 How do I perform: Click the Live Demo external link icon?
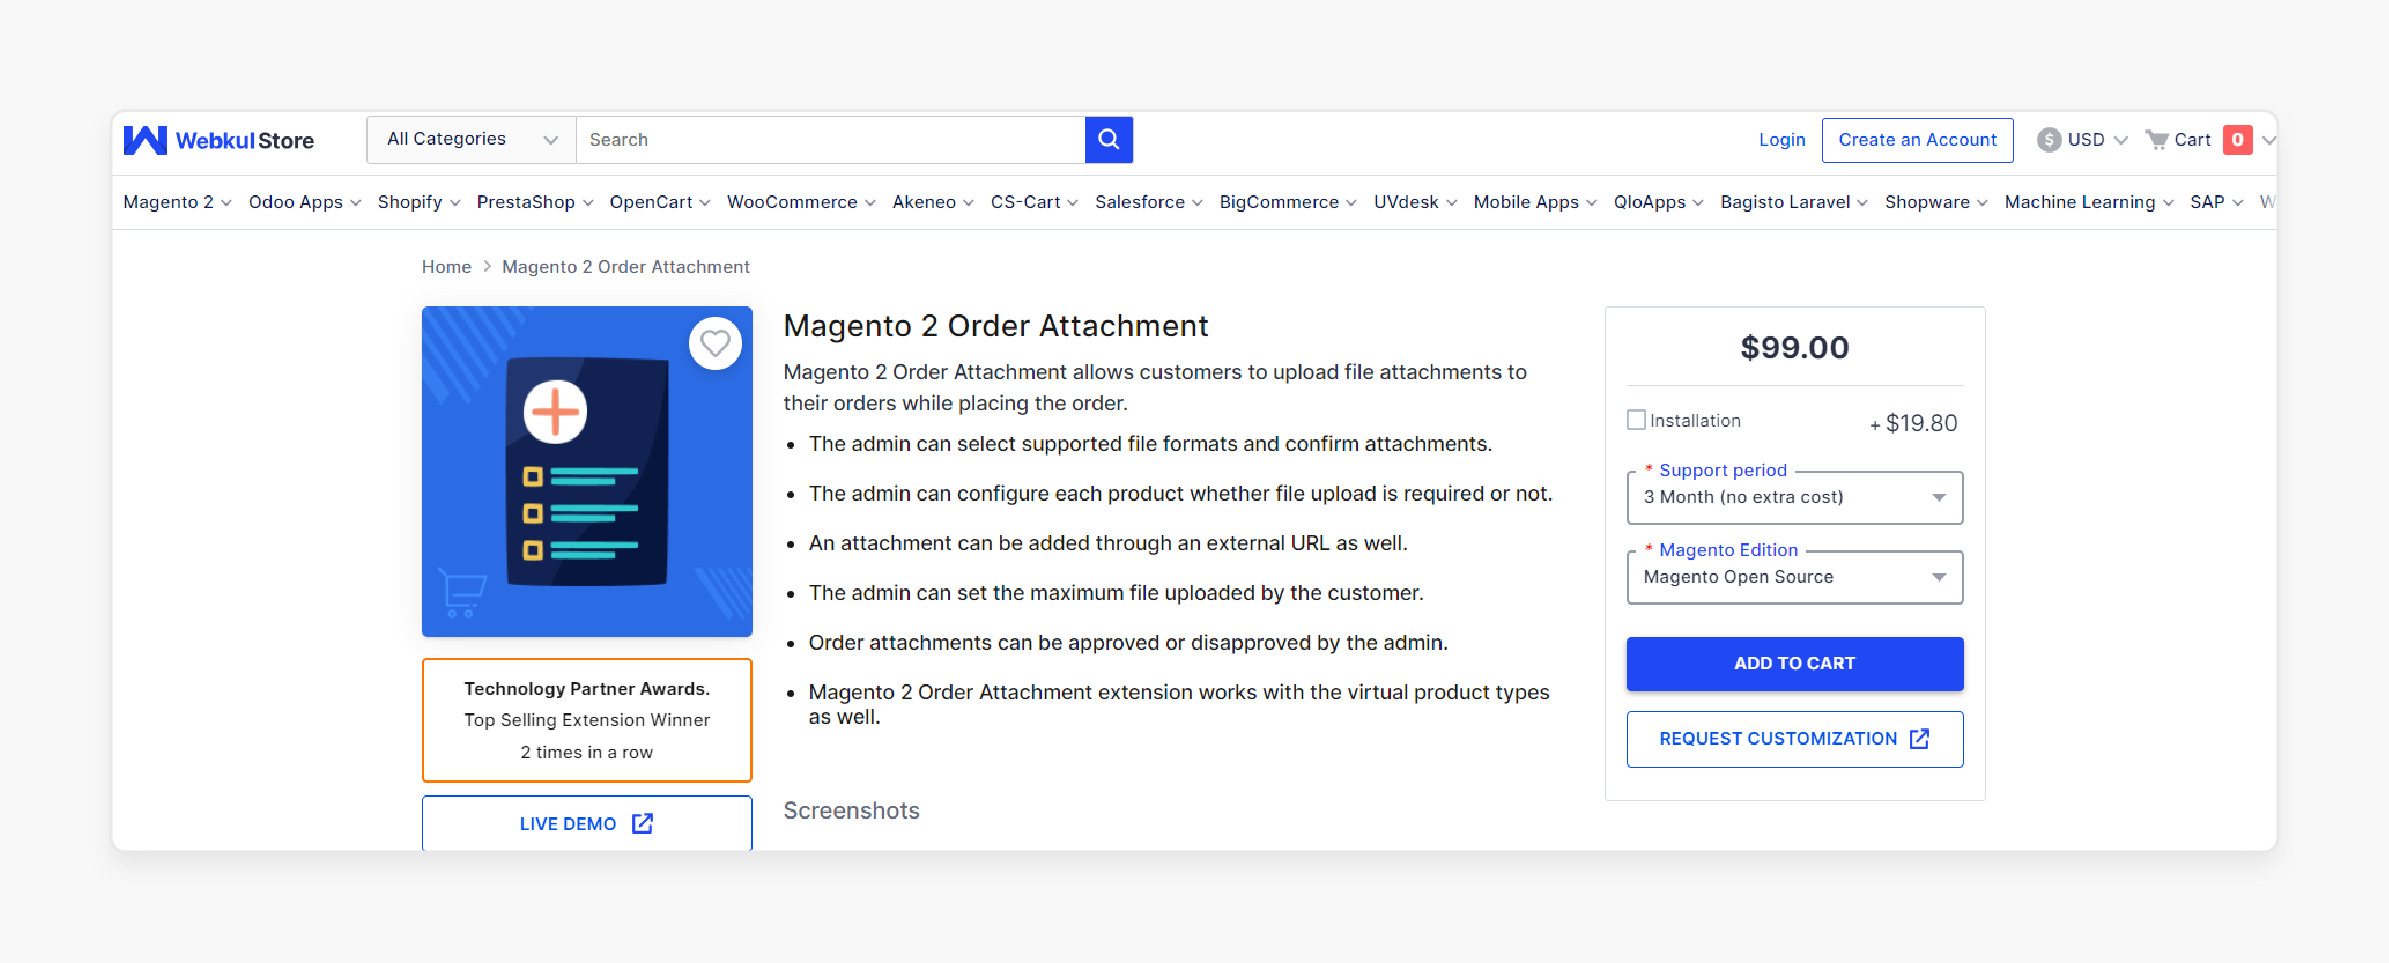click(642, 823)
